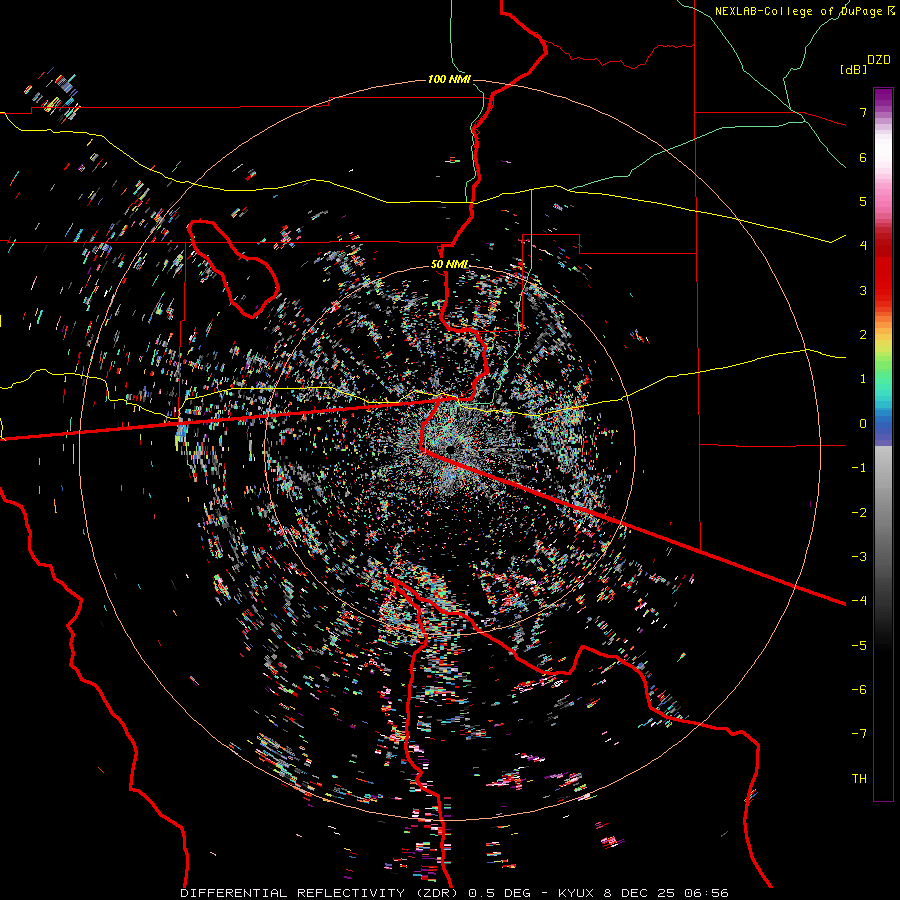Click the 100 NMI range ring label
This screenshot has width=900, height=900.
(449, 79)
